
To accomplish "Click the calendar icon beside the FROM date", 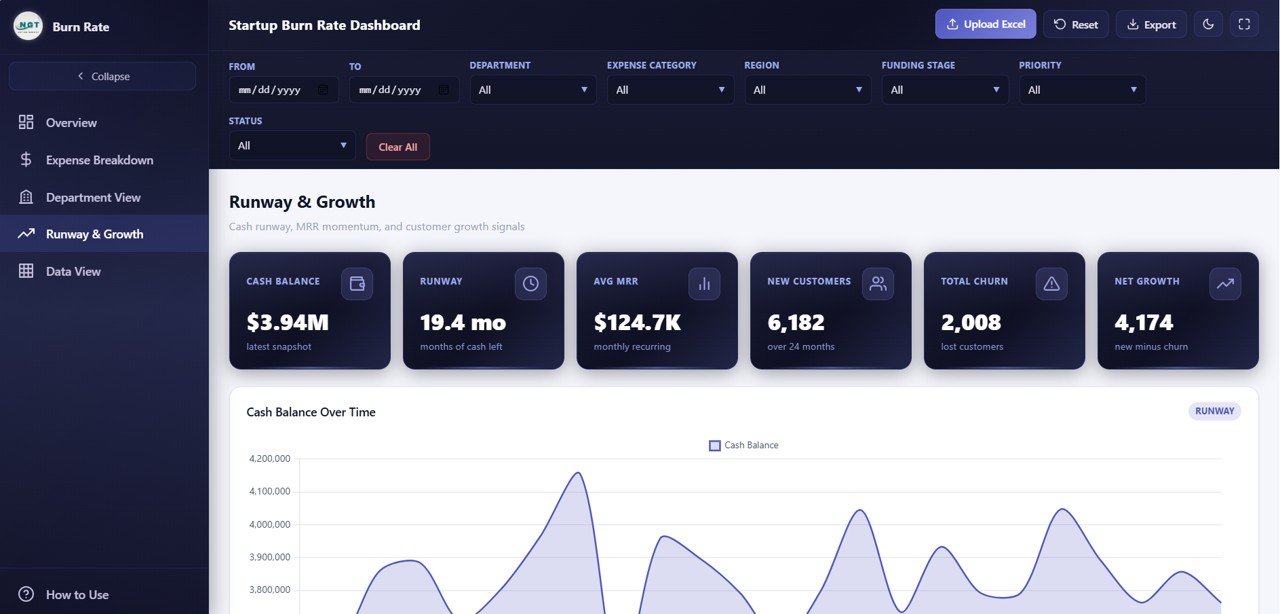I will (320, 89).
